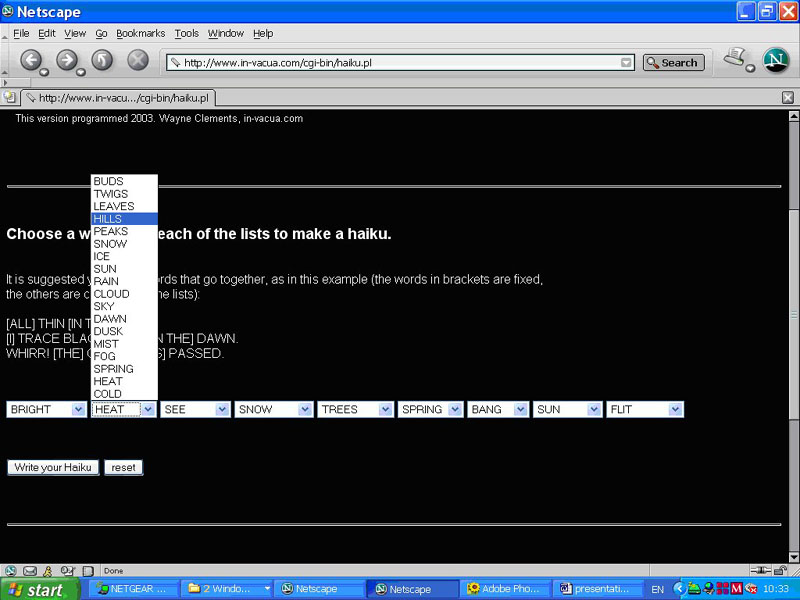Choose RAIN from the open list
The width and height of the screenshot is (800, 600).
(x=124, y=281)
